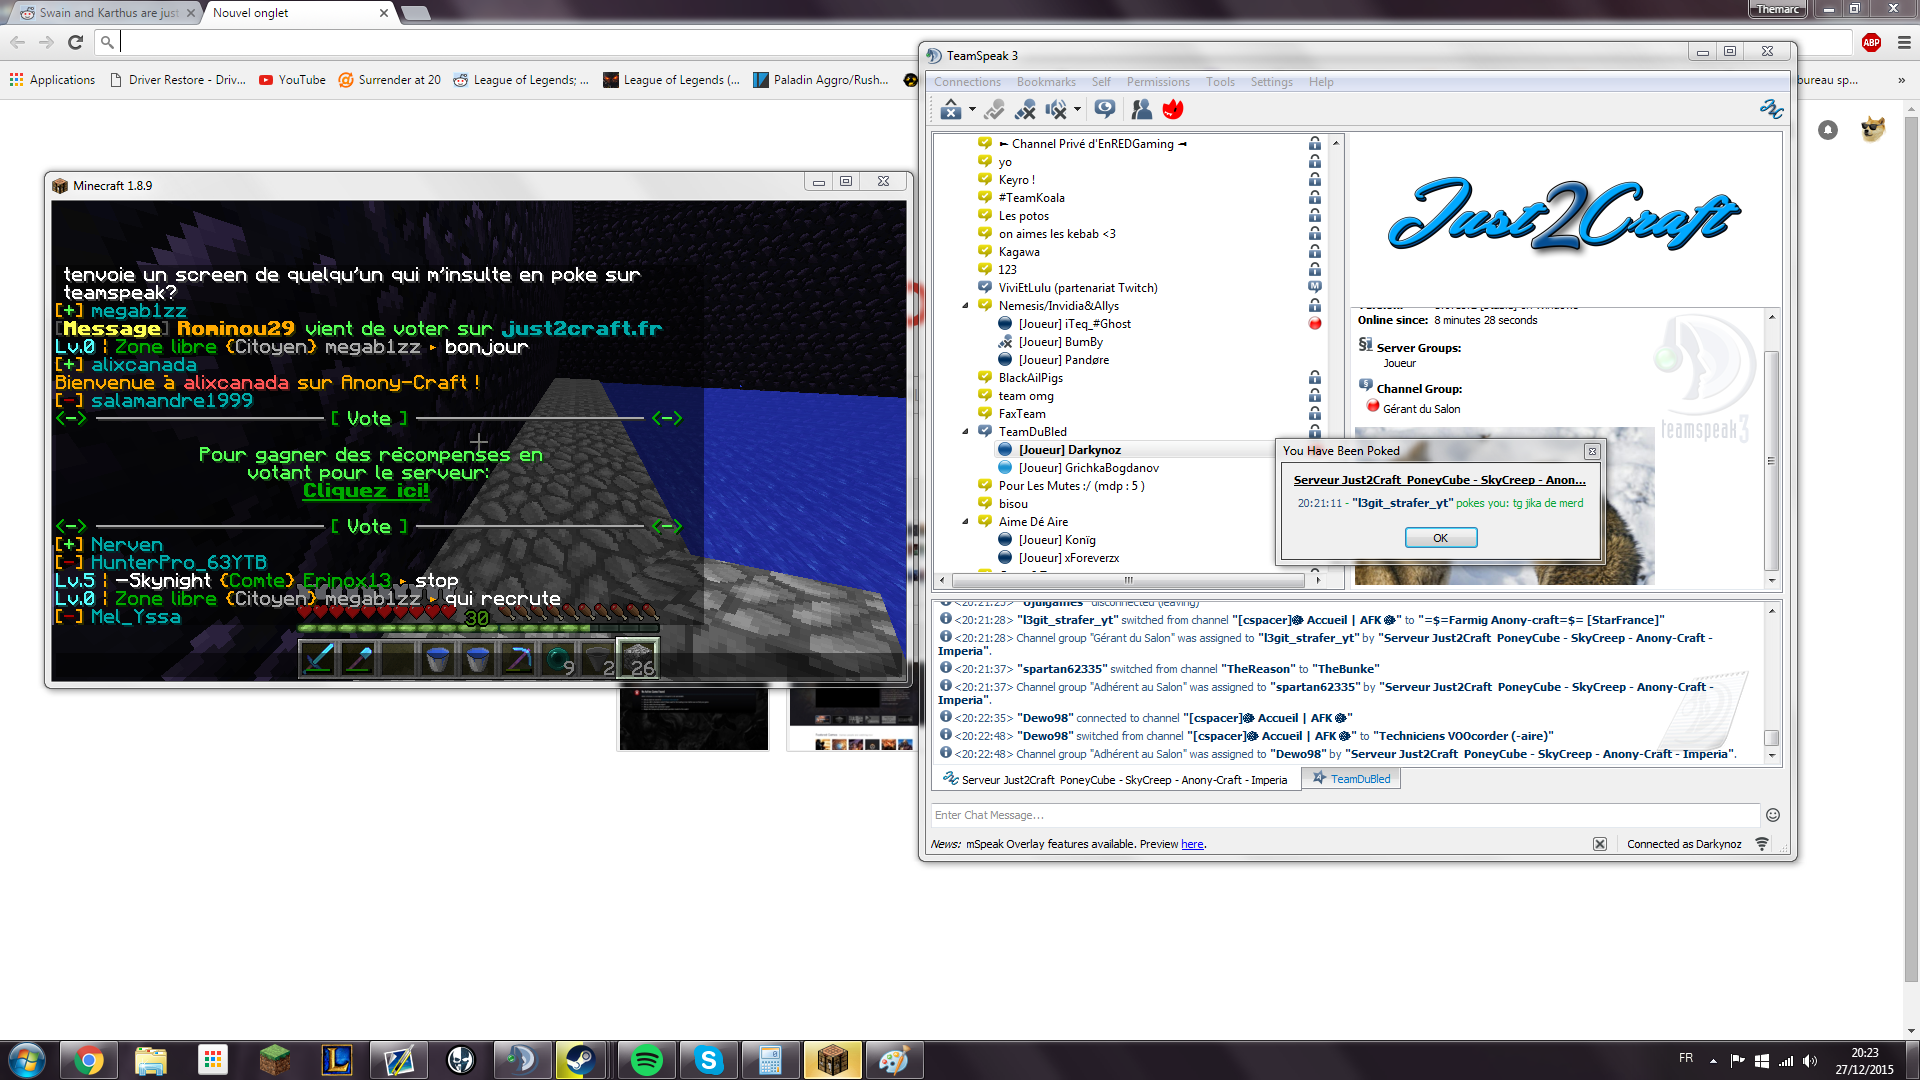Collapse the TeamDuBled channel tree
Screen dimensions: 1920x1080
coord(965,432)
